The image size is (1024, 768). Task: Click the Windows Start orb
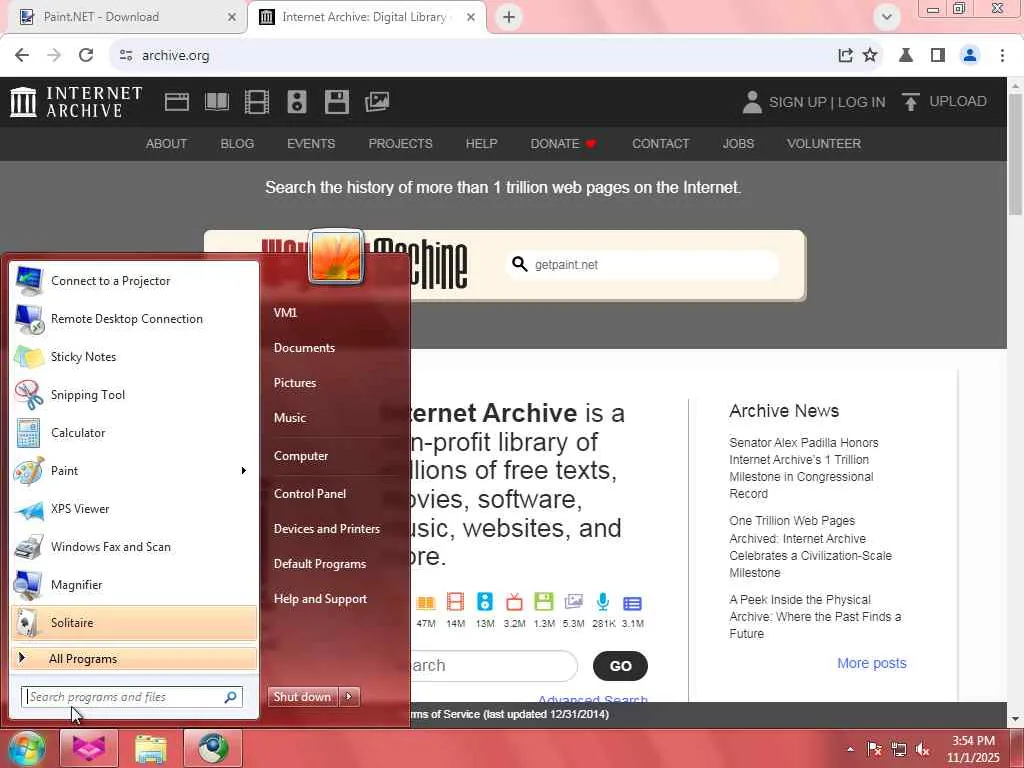click(26, 748)
